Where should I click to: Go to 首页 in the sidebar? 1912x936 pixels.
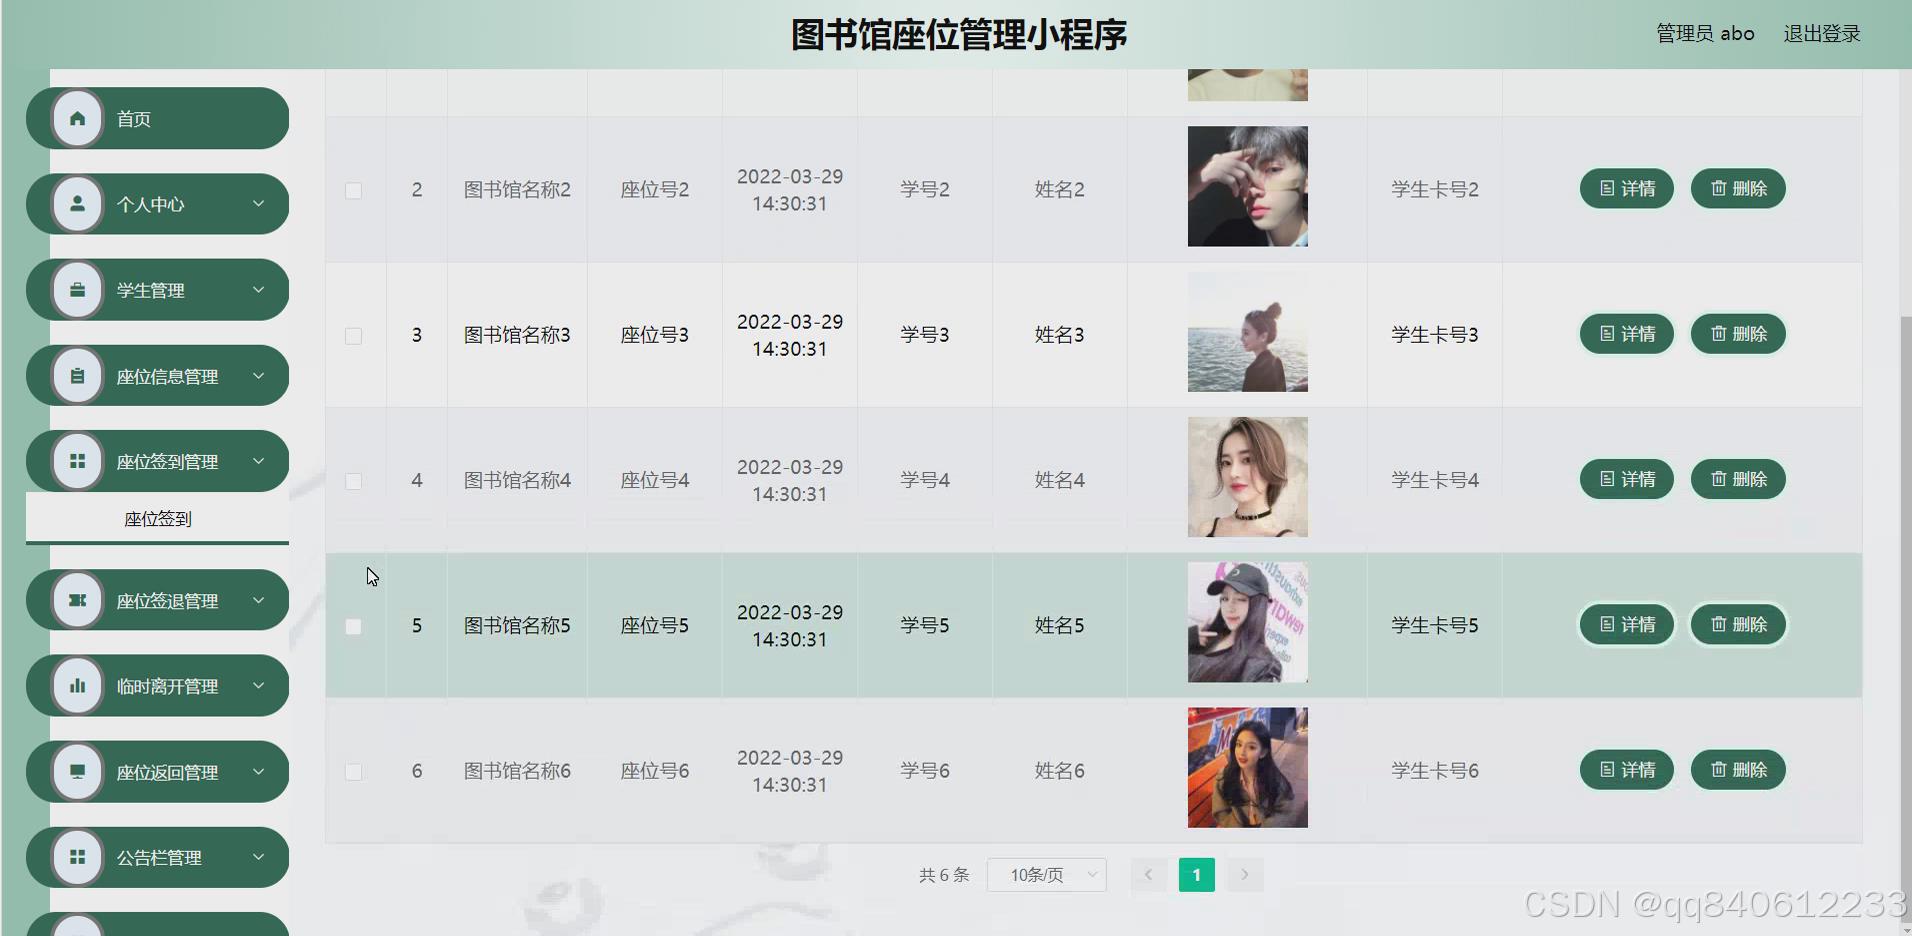157,119
